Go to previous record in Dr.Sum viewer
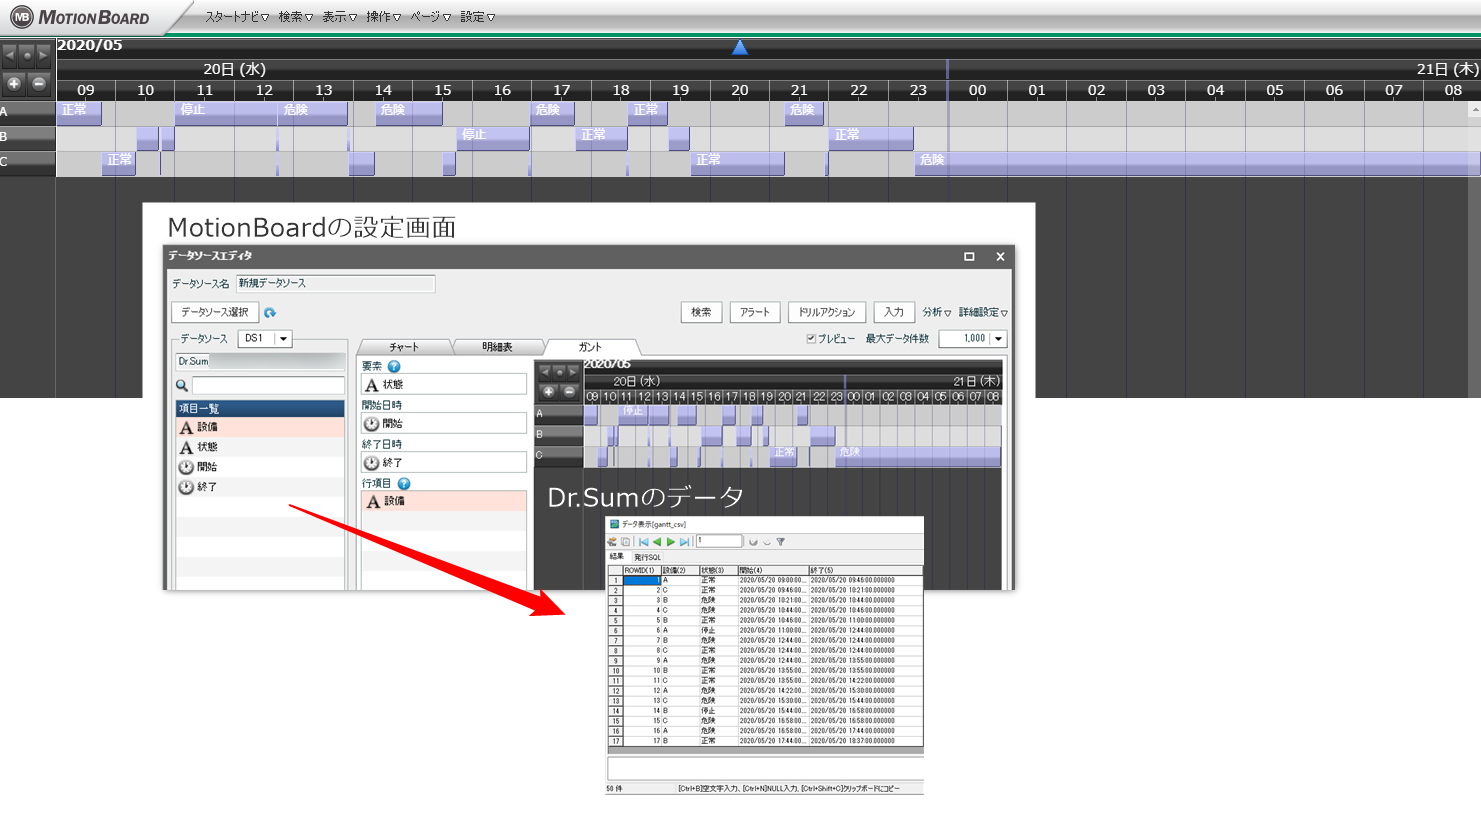The height and width of the screenshot is (818, 1481). [x=657, y=542]
